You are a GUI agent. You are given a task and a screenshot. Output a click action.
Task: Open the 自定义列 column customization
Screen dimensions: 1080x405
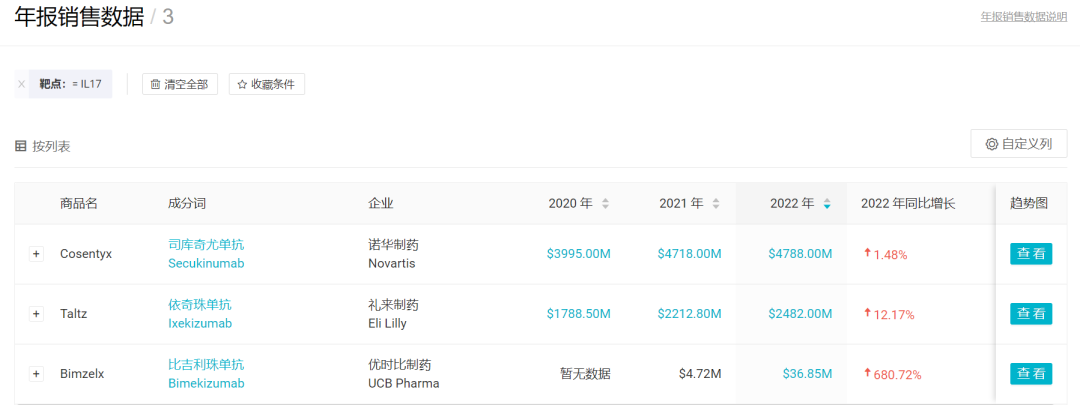click(x=1018, y=144)
